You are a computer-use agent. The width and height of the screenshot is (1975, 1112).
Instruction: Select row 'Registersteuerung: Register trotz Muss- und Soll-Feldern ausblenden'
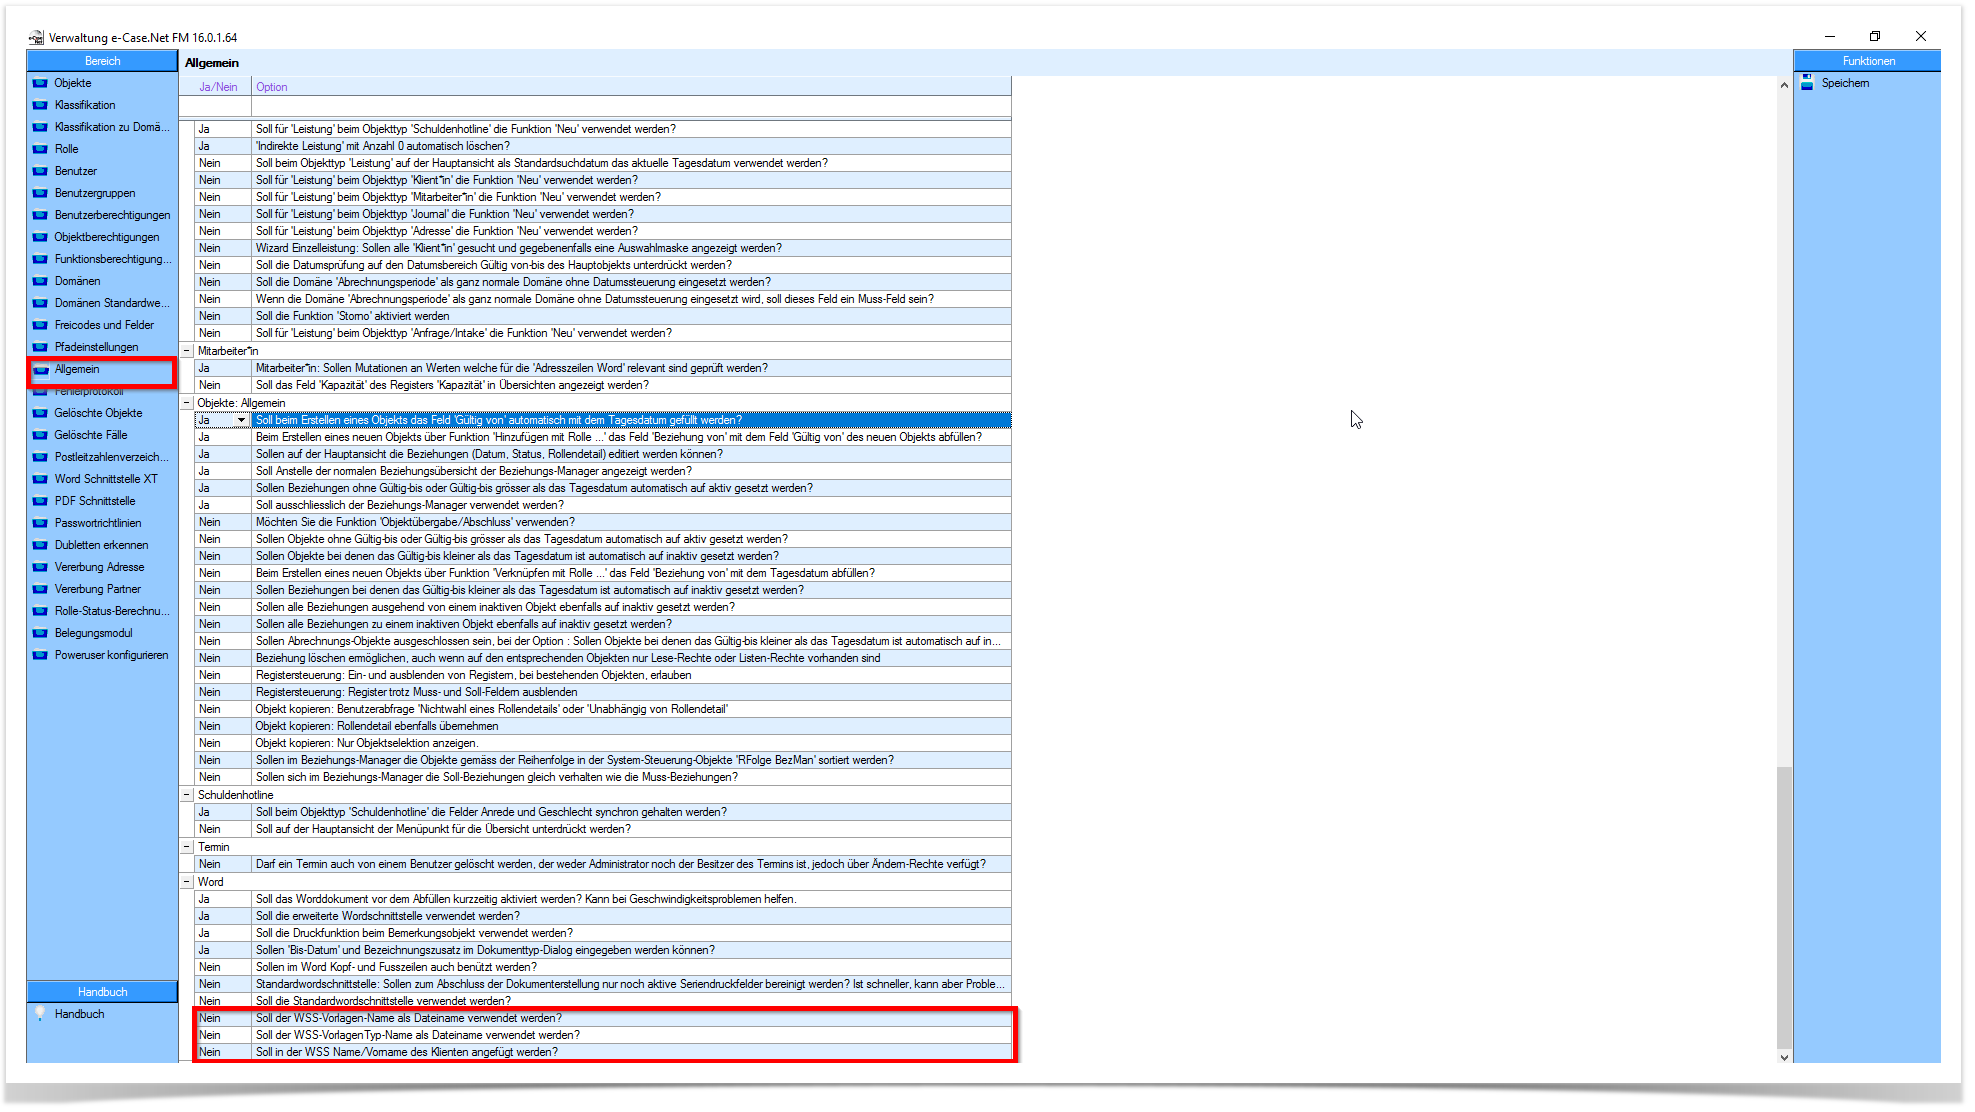[602, 692]
